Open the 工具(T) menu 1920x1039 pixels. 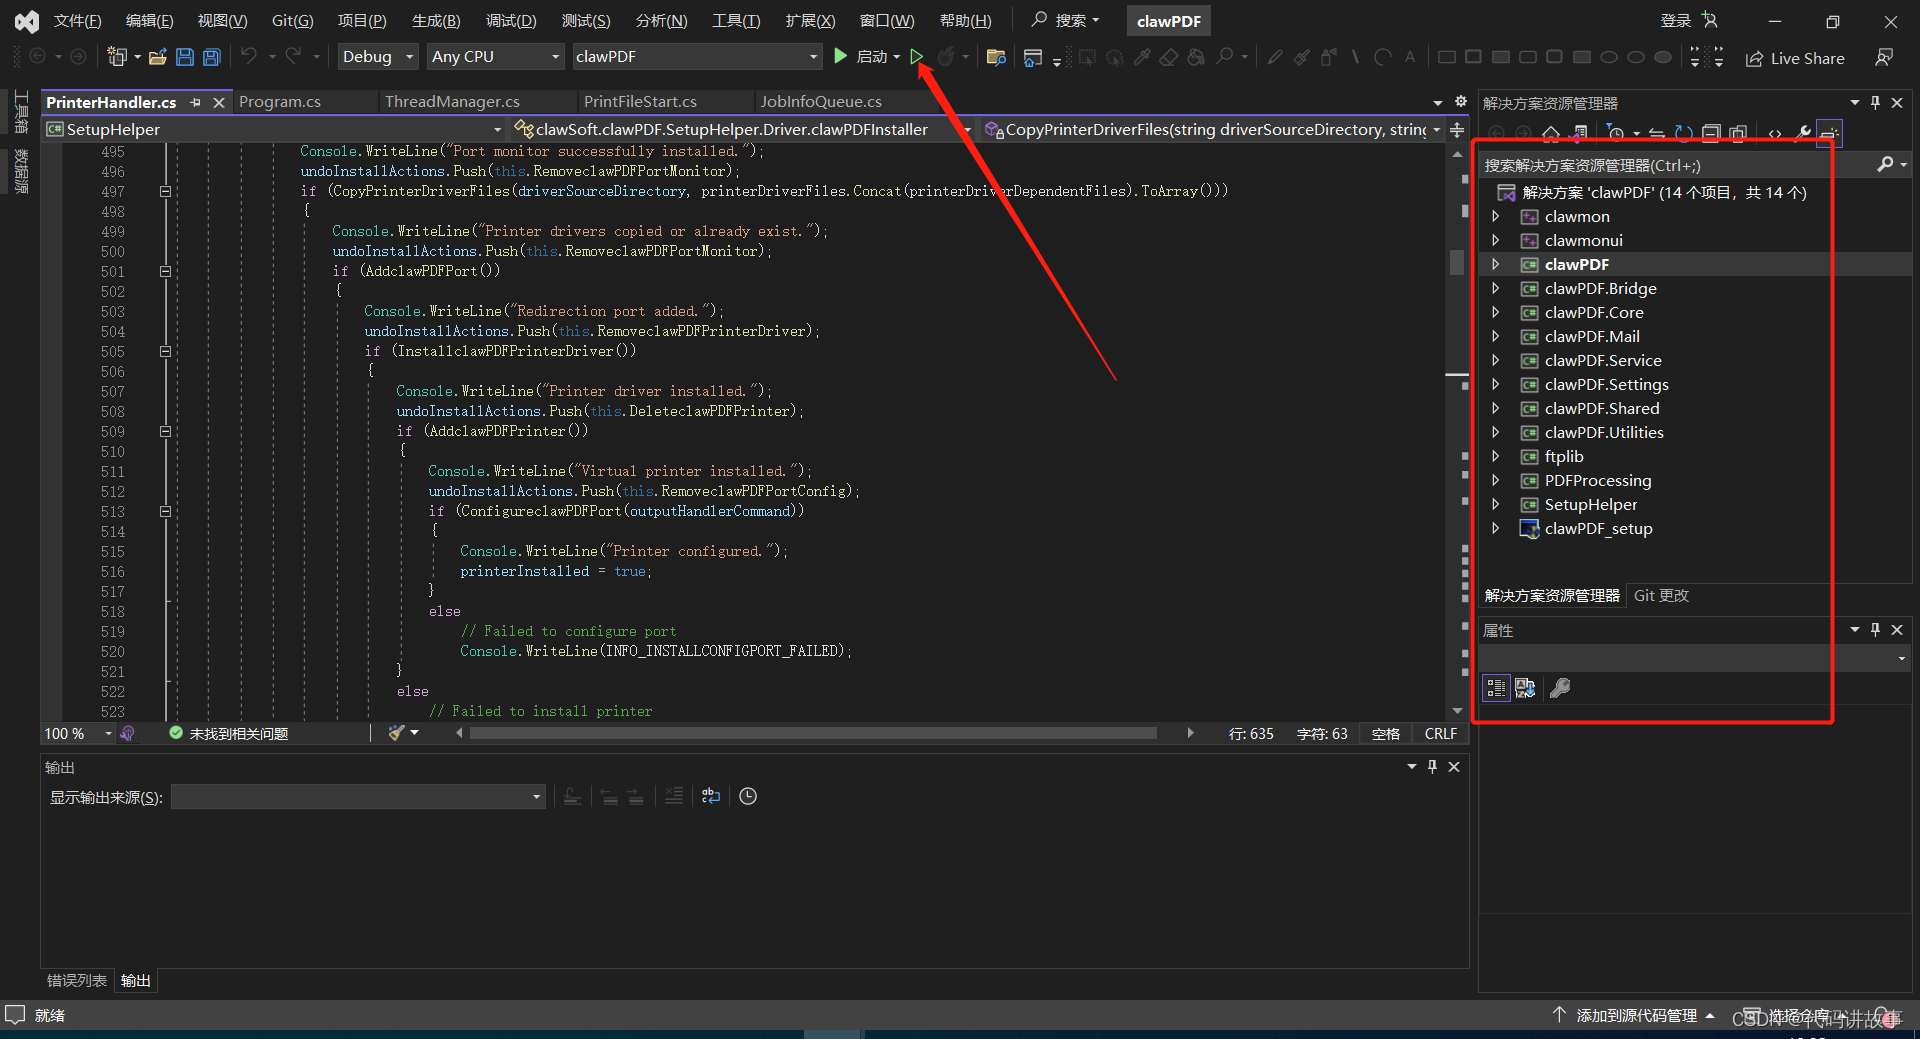pyautogui.click(x=736, y=21)
